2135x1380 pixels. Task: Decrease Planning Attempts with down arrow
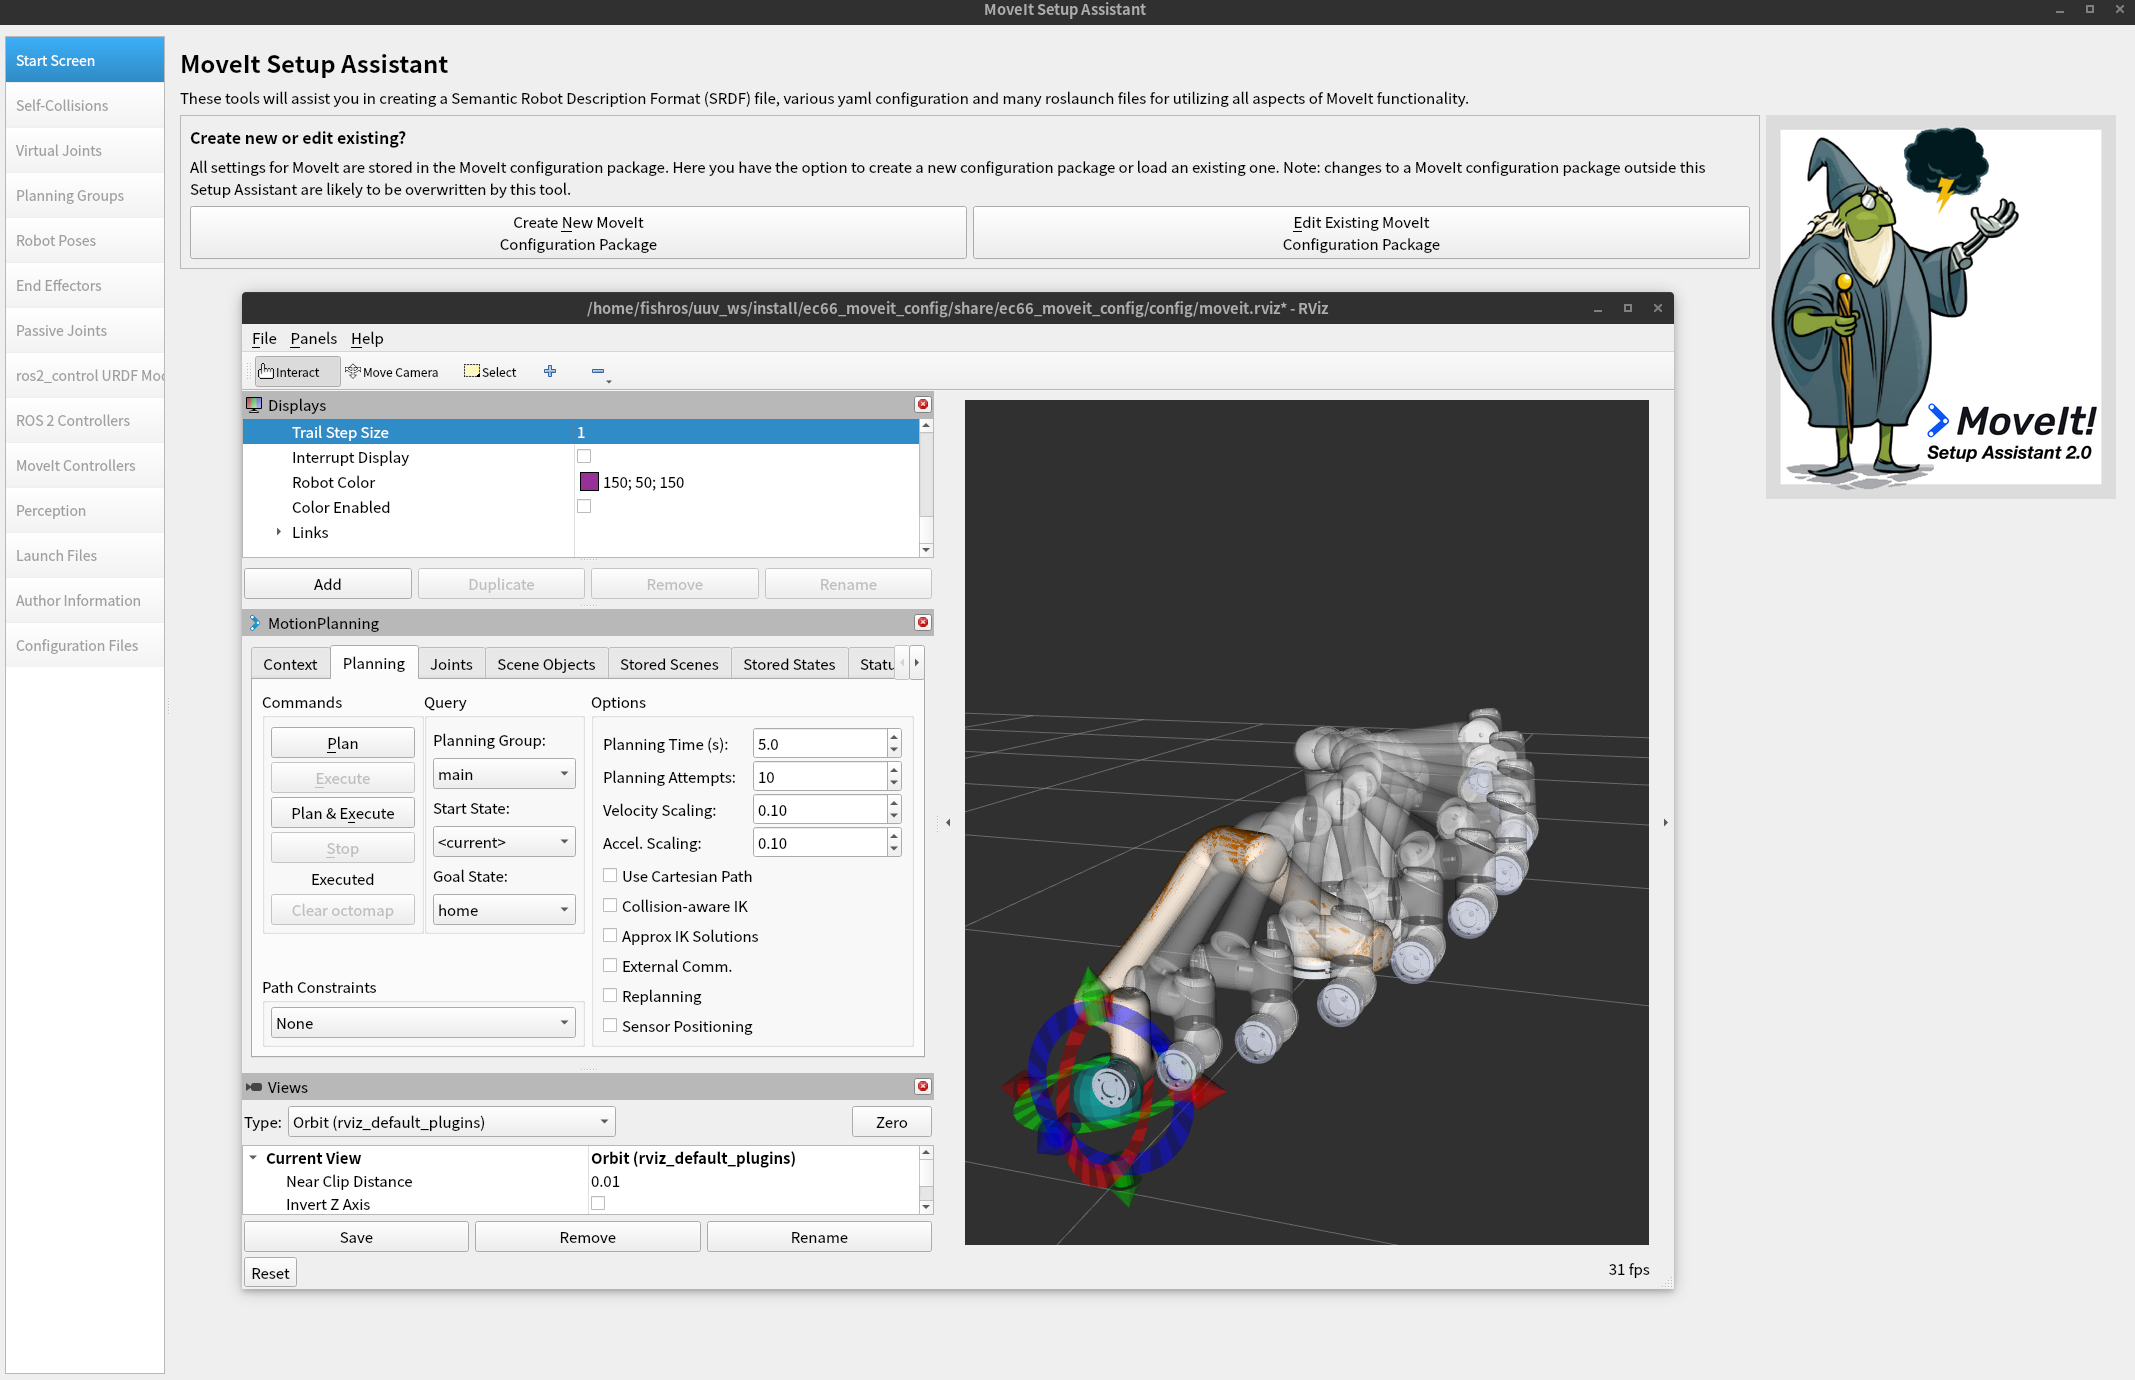894,784
